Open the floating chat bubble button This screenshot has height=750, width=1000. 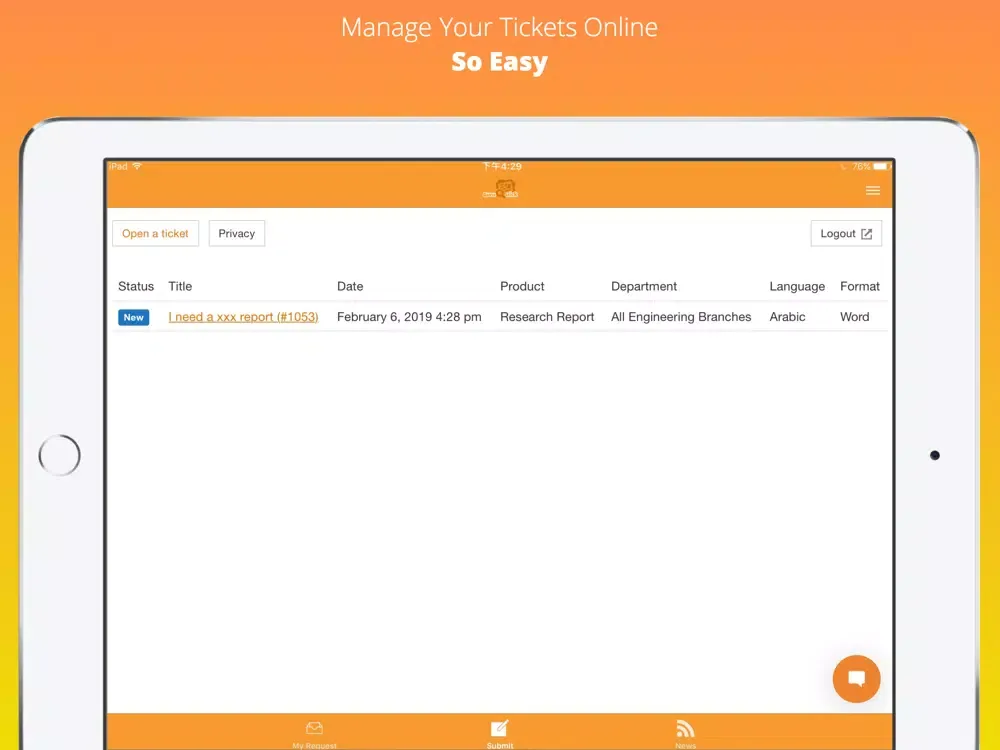click(x=856, y=679)
